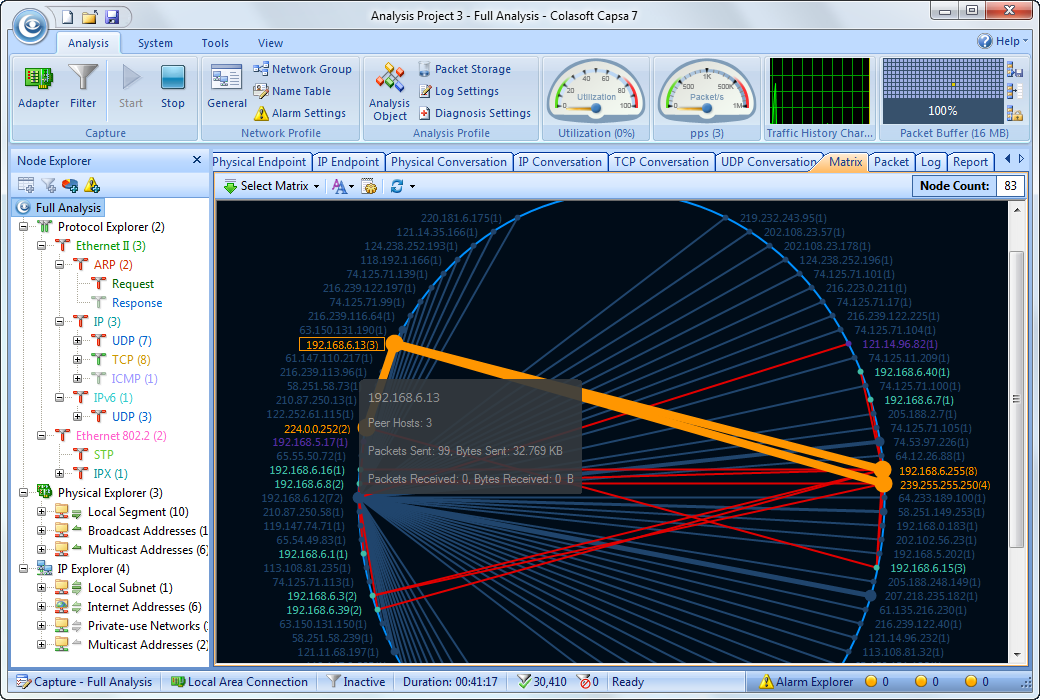This screenshot has height=700, width=1040.
Task: Click the Alarm Settings warning icon
Action: coord(262,114)
